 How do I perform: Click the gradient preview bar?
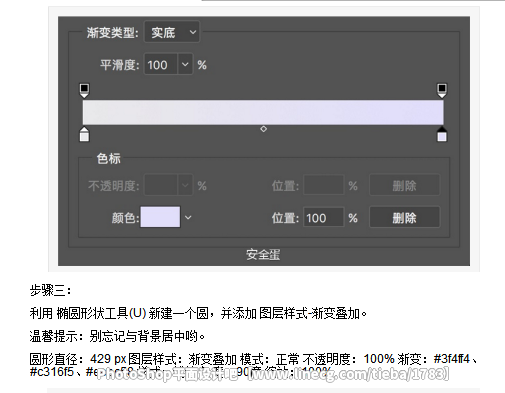click(x=263, y=112)
